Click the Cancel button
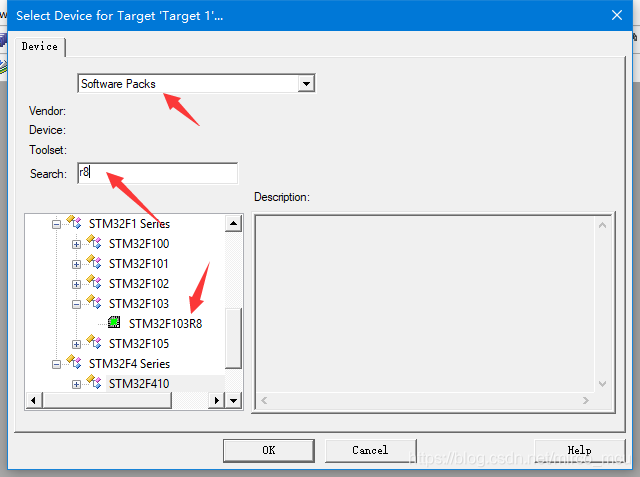Screen dimensions: 640x477 tap(370, 450)
